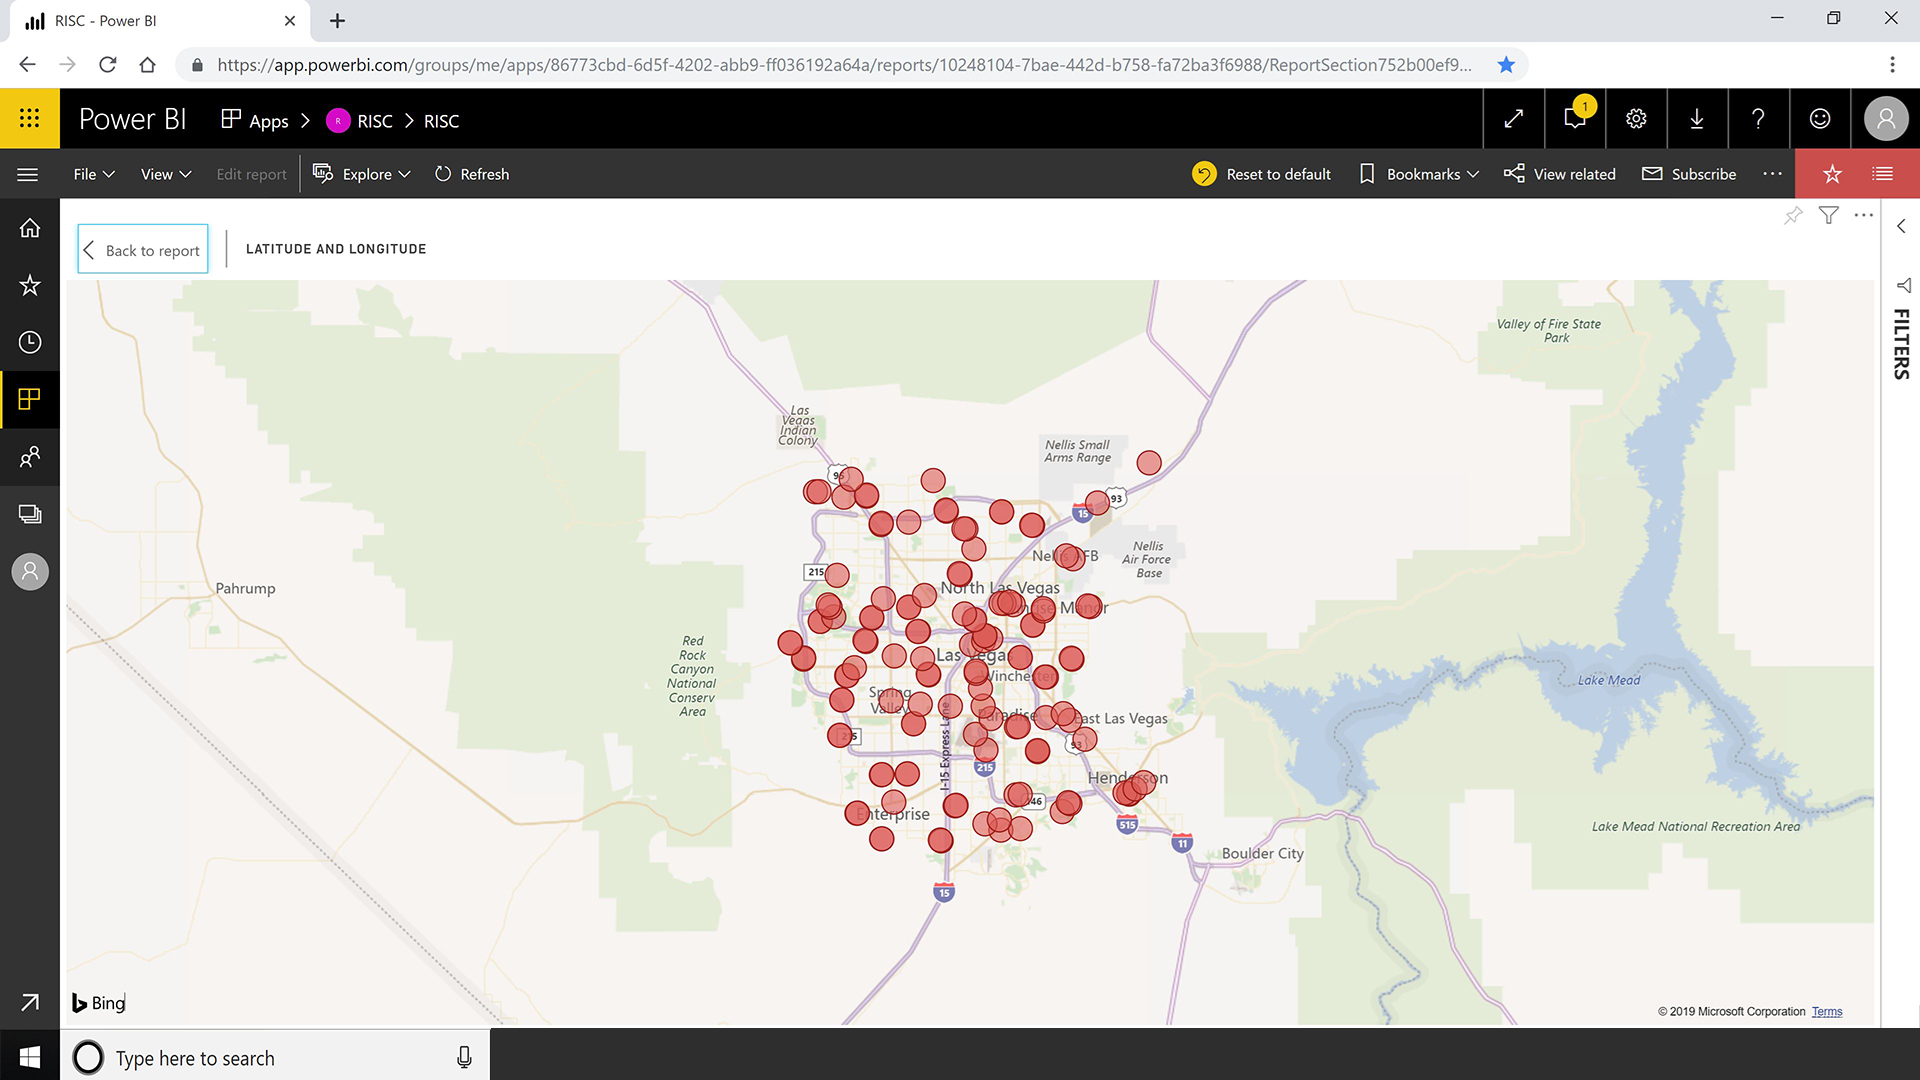Click the download arrow icon
Screen dimensions: 1920x1080
point(1697,119)
